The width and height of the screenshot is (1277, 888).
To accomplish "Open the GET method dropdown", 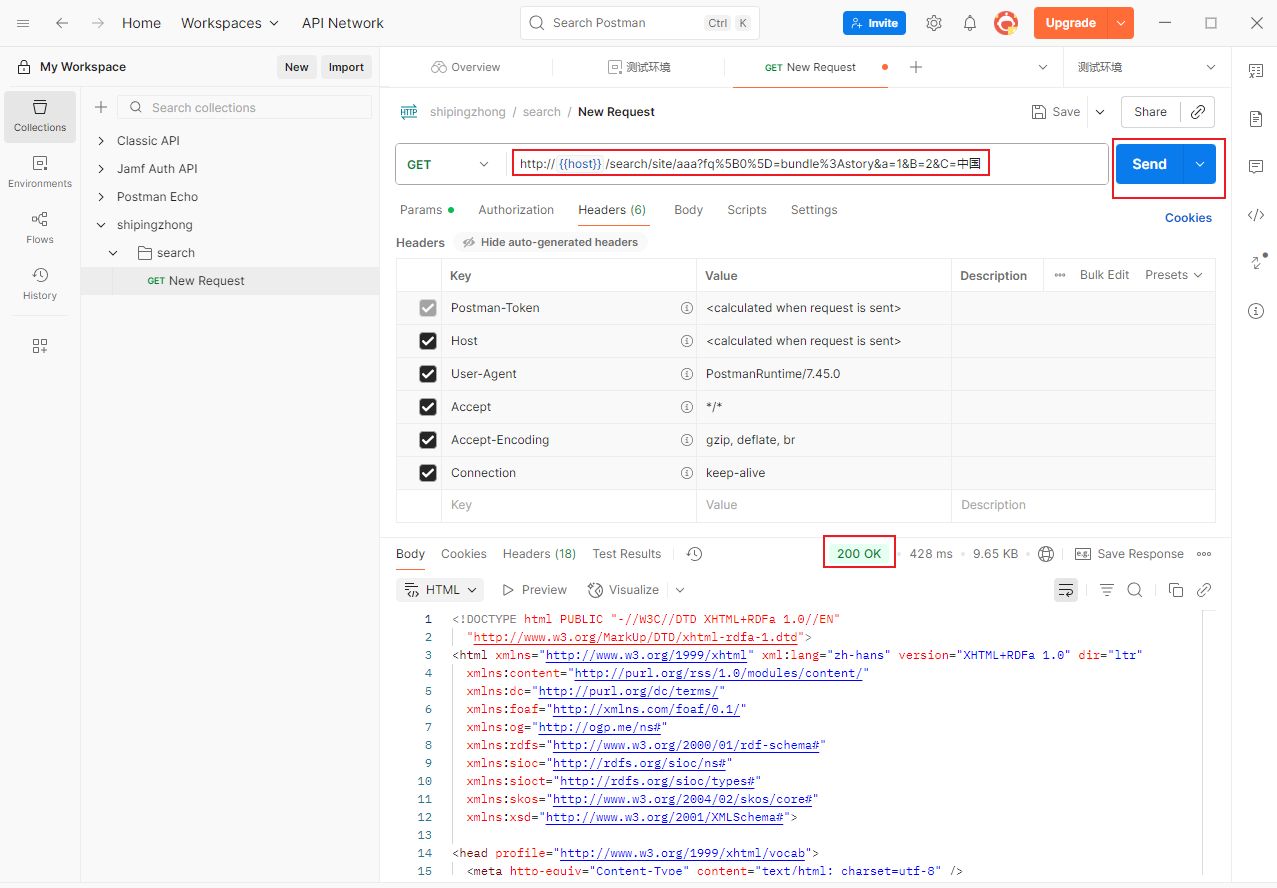I will click(x=449, y=164).
